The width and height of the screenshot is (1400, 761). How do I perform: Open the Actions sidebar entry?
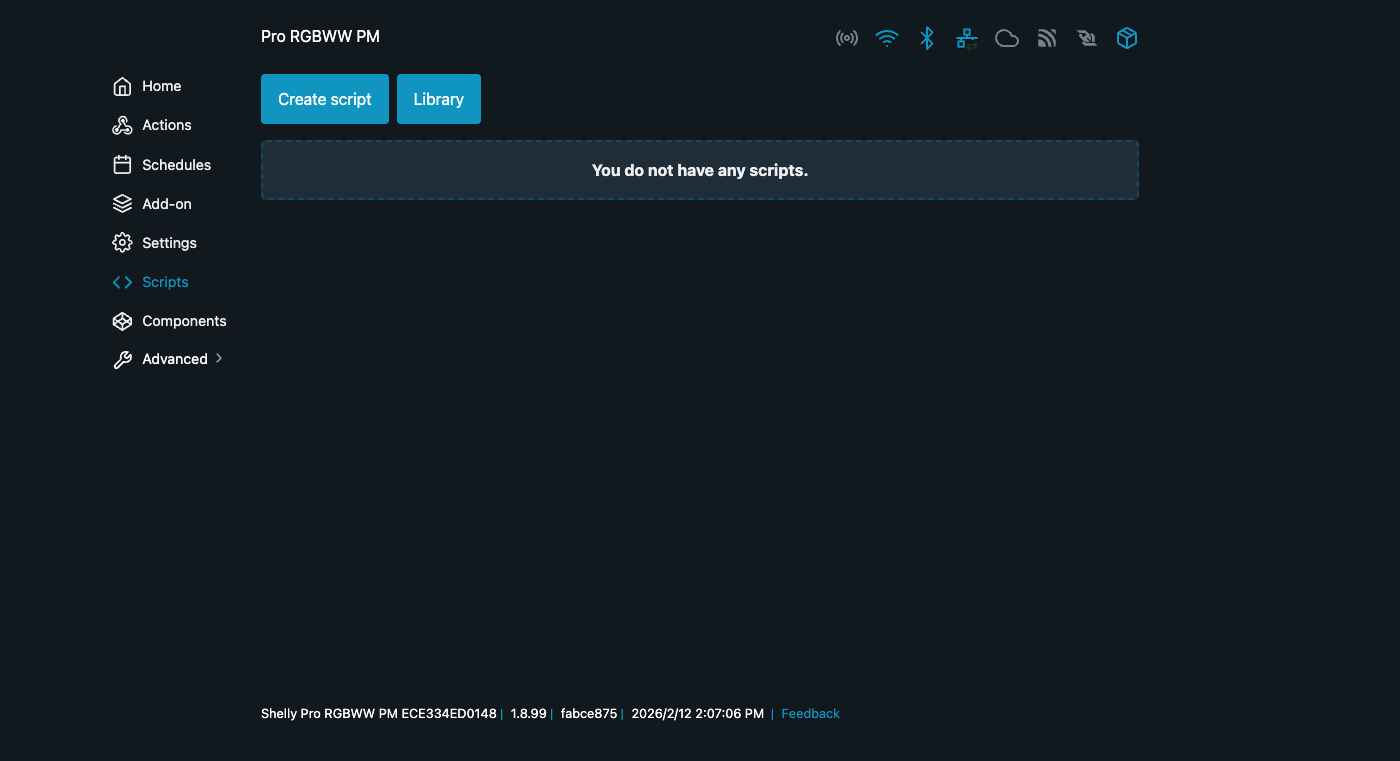coord(166,125)
